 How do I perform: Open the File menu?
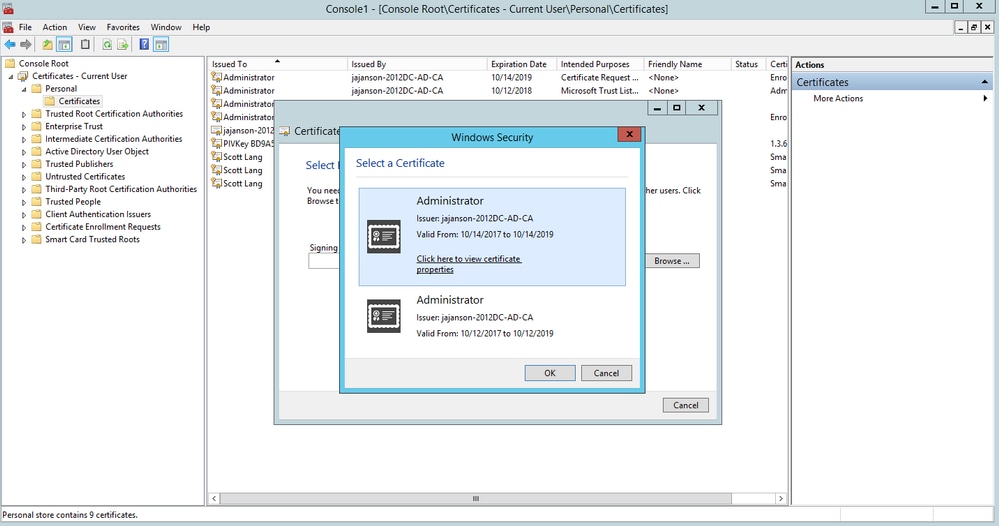(25, 27)
